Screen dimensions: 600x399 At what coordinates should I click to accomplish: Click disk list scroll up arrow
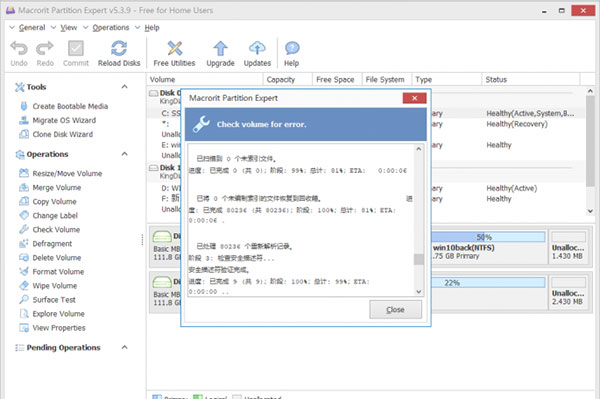point(590,91)
